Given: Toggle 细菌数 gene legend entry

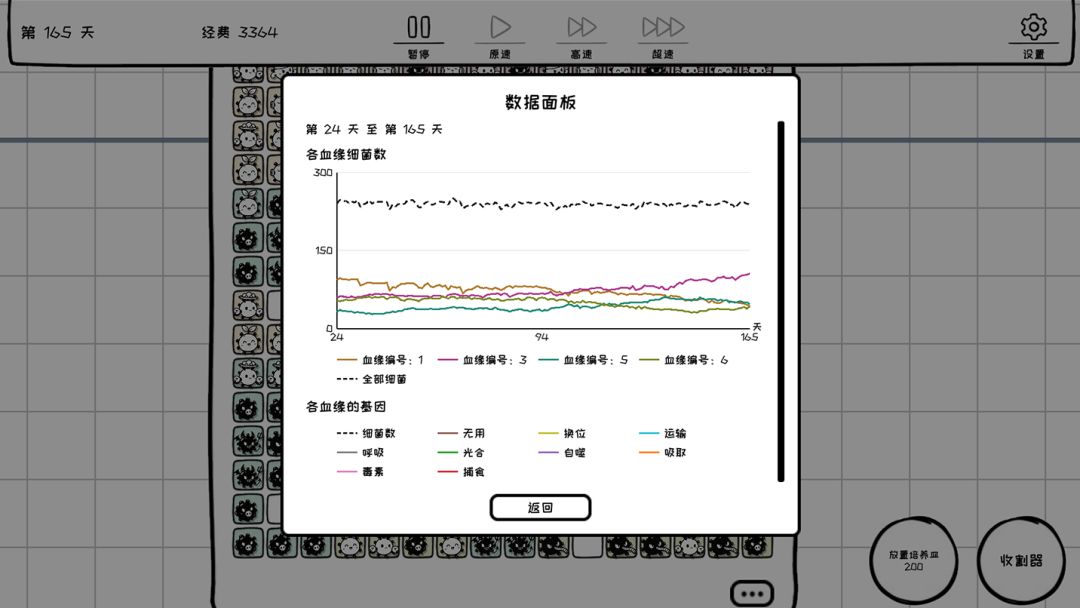Looking at the screenshot, I should point(366,433).
